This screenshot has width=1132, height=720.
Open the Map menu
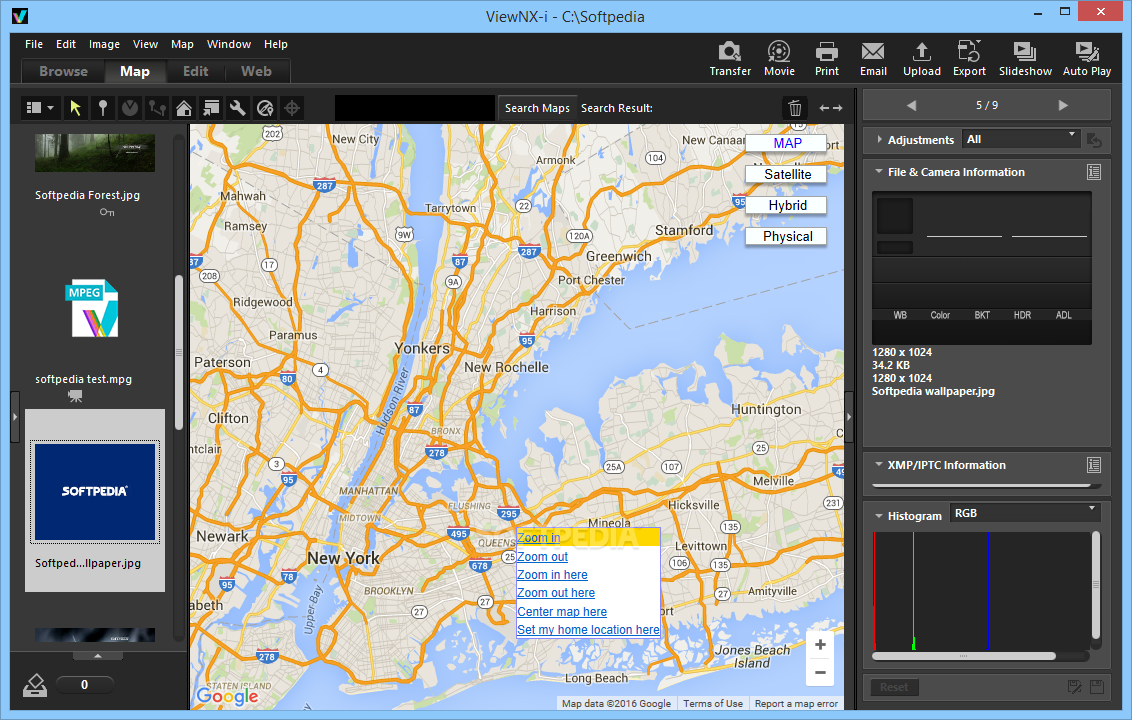tap(182, 44)
